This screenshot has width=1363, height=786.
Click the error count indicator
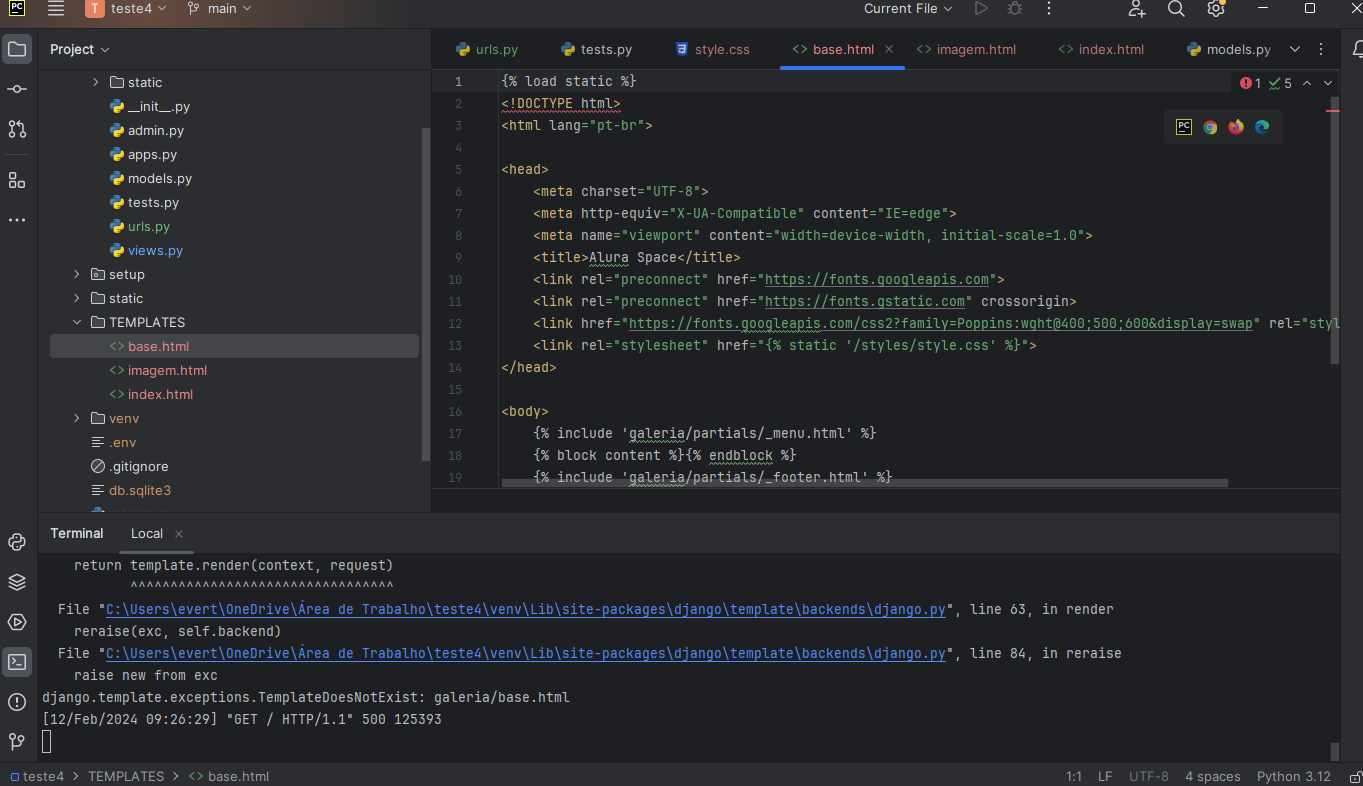1250,83
